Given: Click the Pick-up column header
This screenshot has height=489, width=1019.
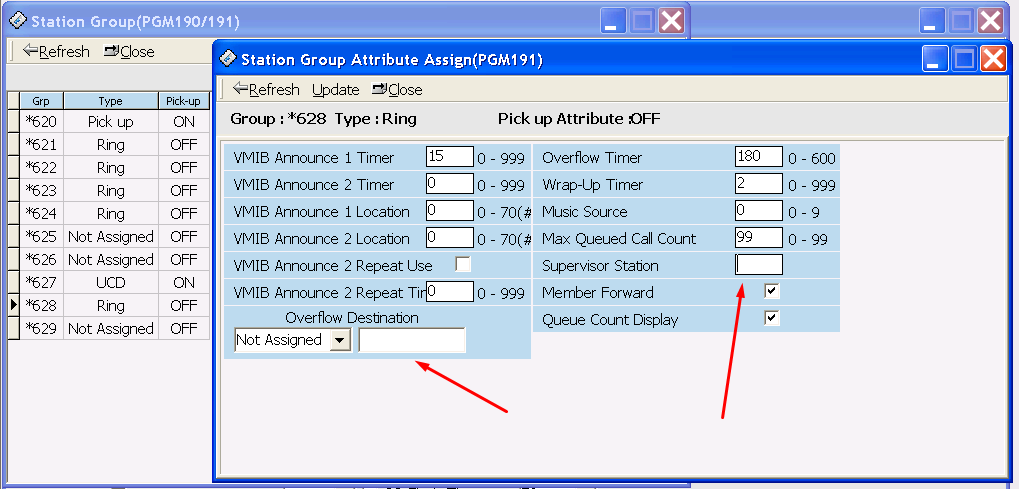Looking at the screenshot, I should [183, 101].
